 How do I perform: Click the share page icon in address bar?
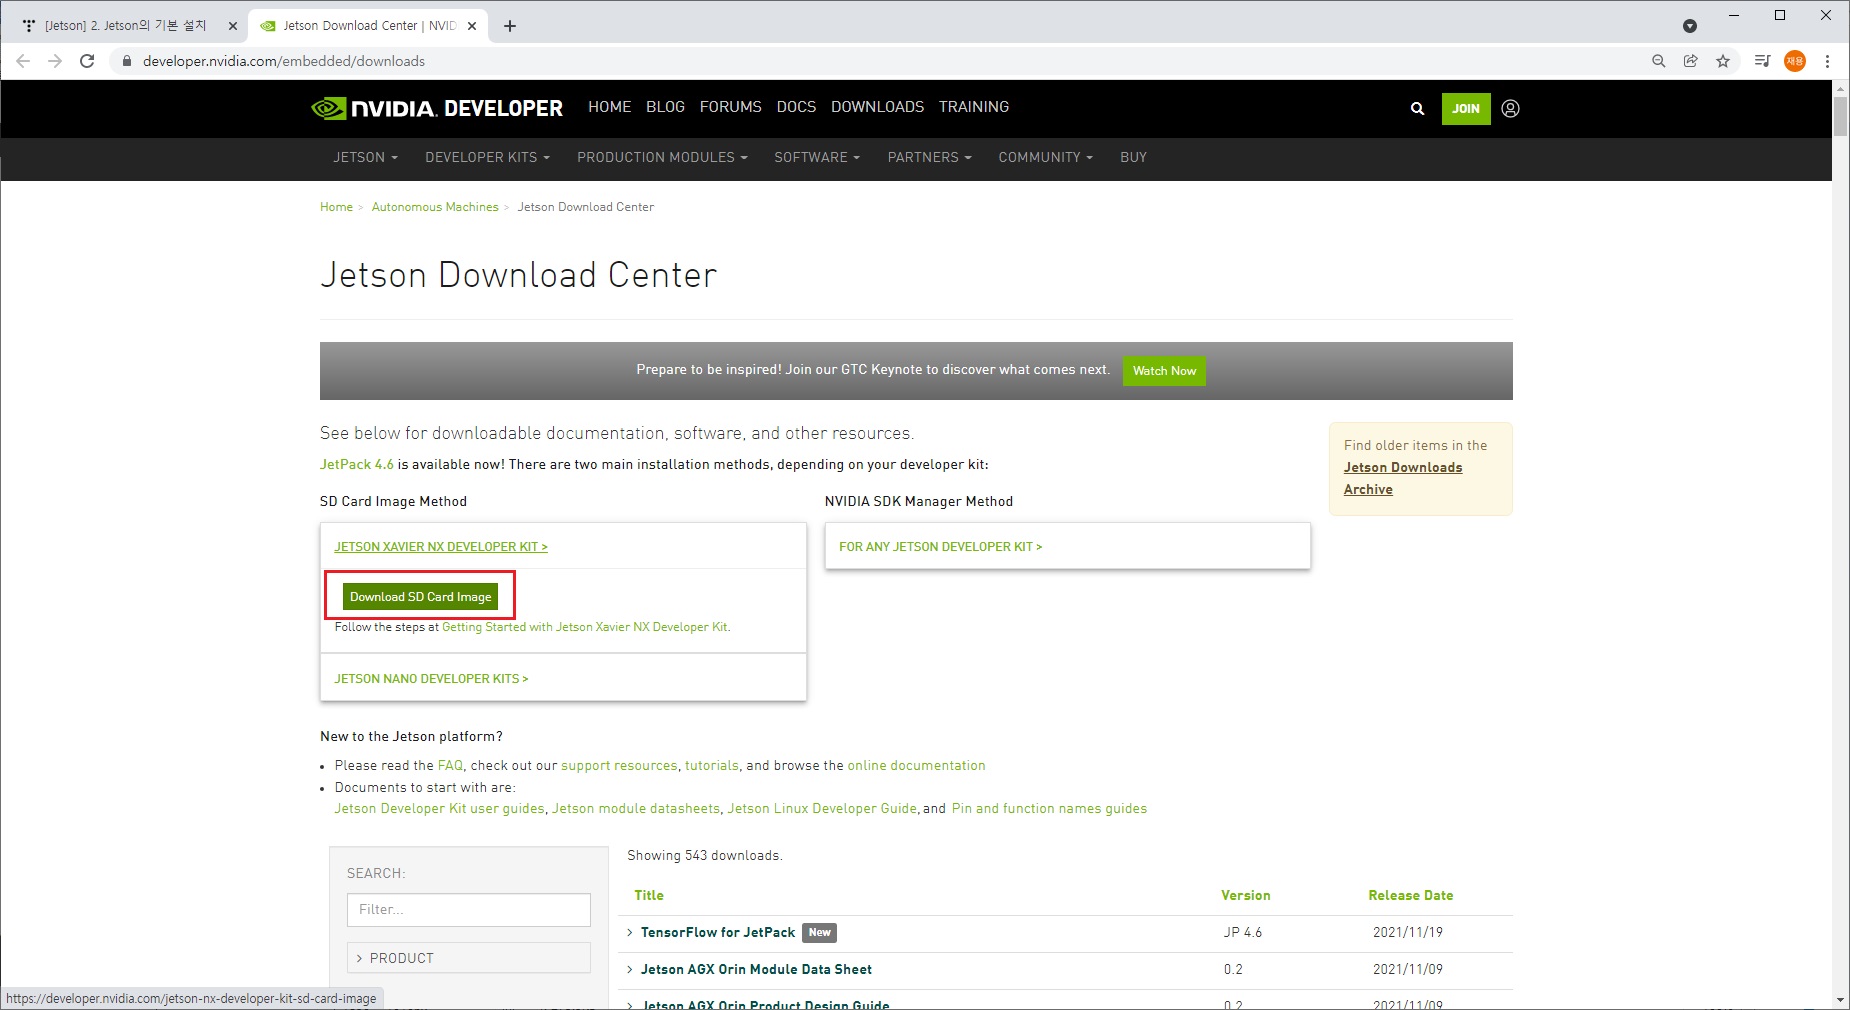click(1691, 61)
